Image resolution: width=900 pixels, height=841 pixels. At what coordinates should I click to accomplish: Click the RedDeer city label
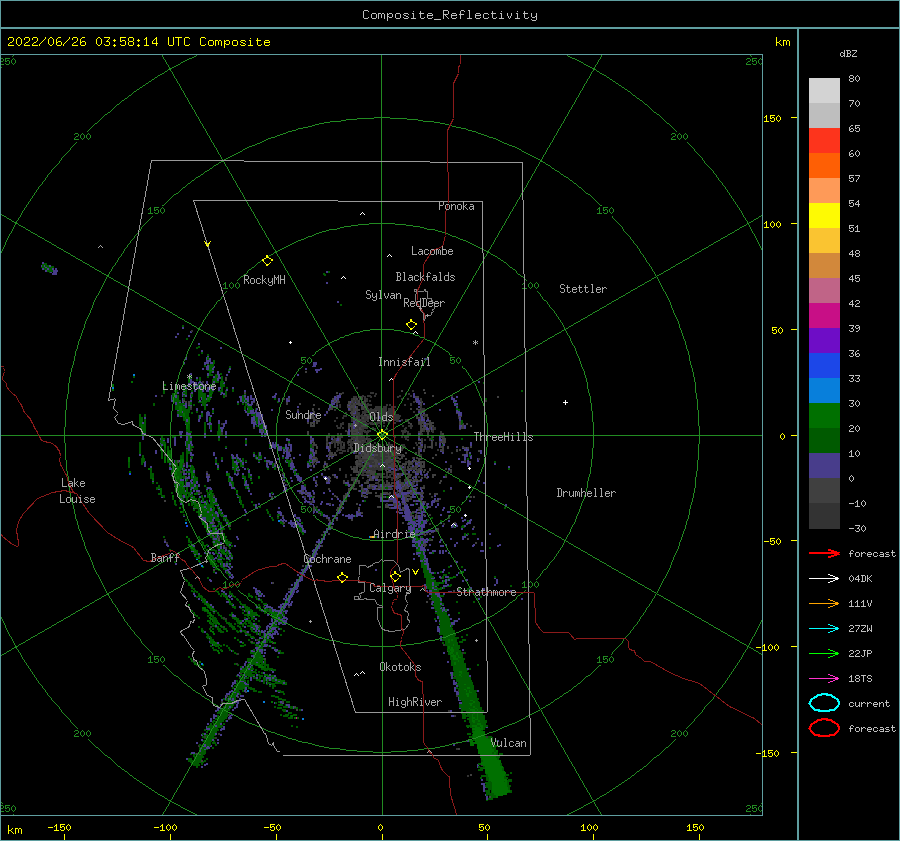click(424, 303)
